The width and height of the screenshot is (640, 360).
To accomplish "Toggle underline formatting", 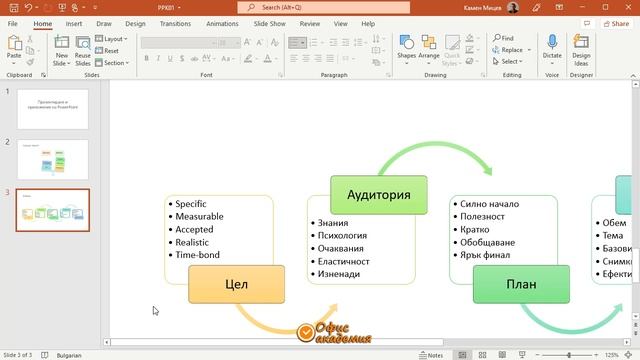I will pyautogui.click(x=170, y=59).
